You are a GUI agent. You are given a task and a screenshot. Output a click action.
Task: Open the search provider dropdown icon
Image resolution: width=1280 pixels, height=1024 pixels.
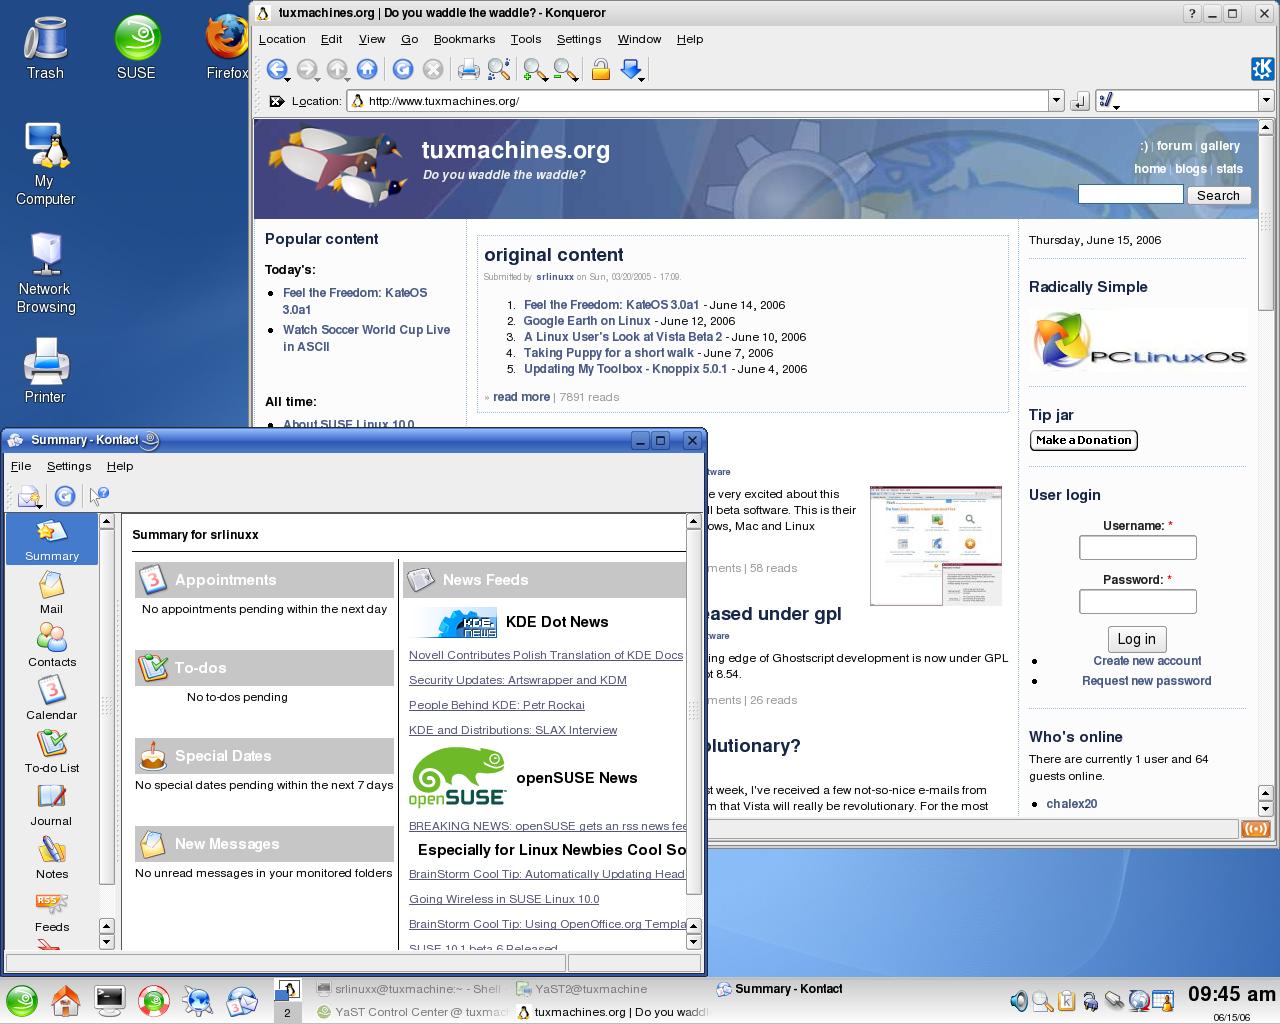[1108, 101]
